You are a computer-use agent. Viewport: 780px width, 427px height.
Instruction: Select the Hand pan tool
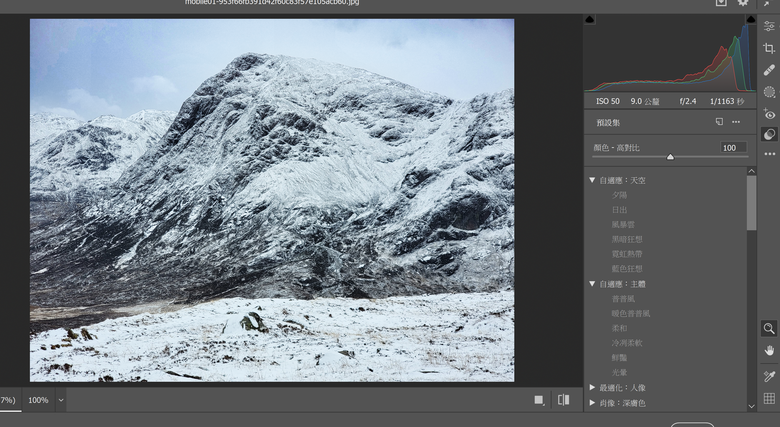769,350
